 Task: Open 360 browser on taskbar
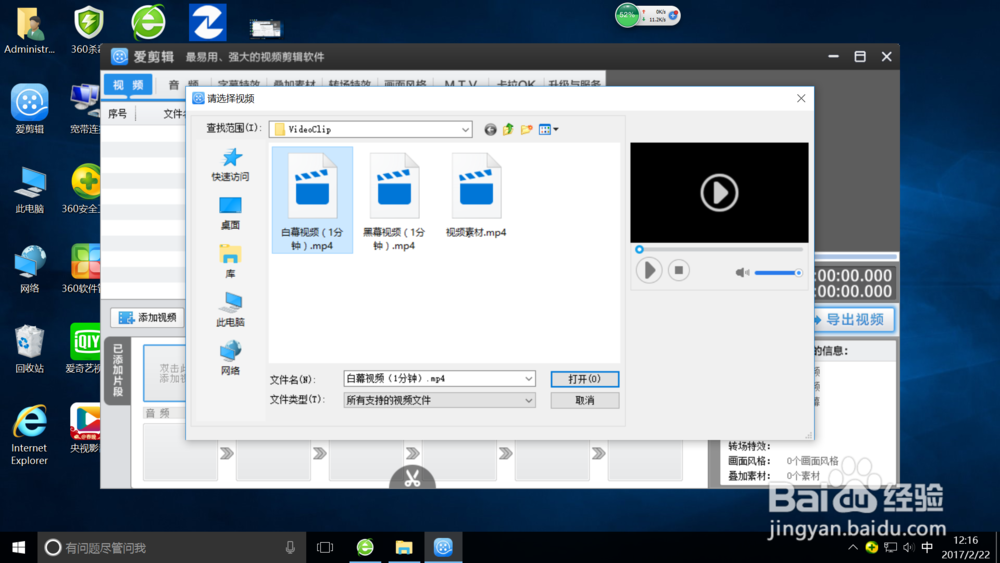pos(365,548)
